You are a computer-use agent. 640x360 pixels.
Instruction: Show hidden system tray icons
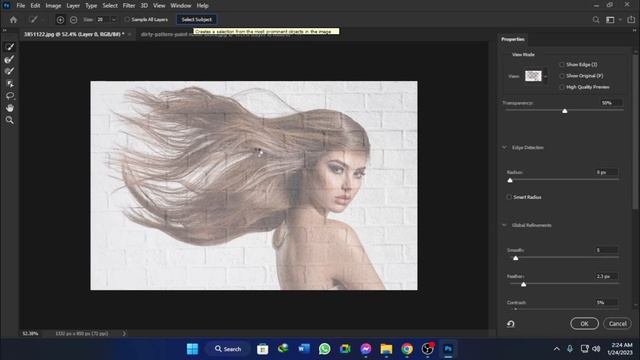pyautogui.click(x=556, y=349)
